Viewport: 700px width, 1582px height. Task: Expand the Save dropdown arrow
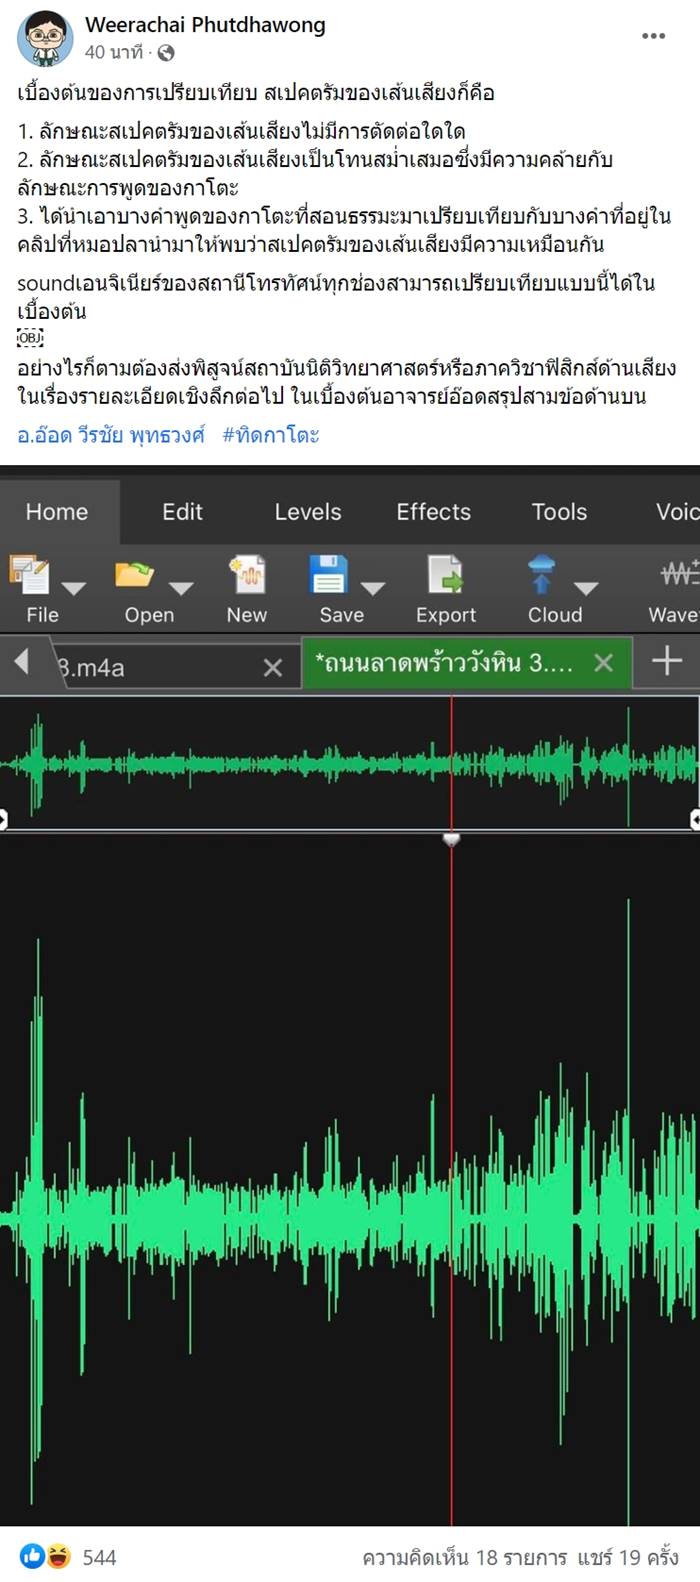(x=373, y=588)
